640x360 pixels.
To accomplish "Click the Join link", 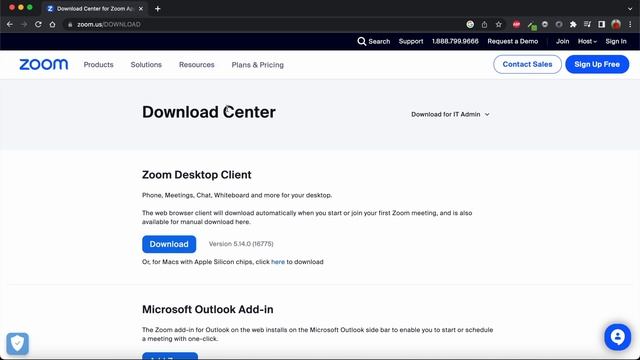I will tap(562, 41).
